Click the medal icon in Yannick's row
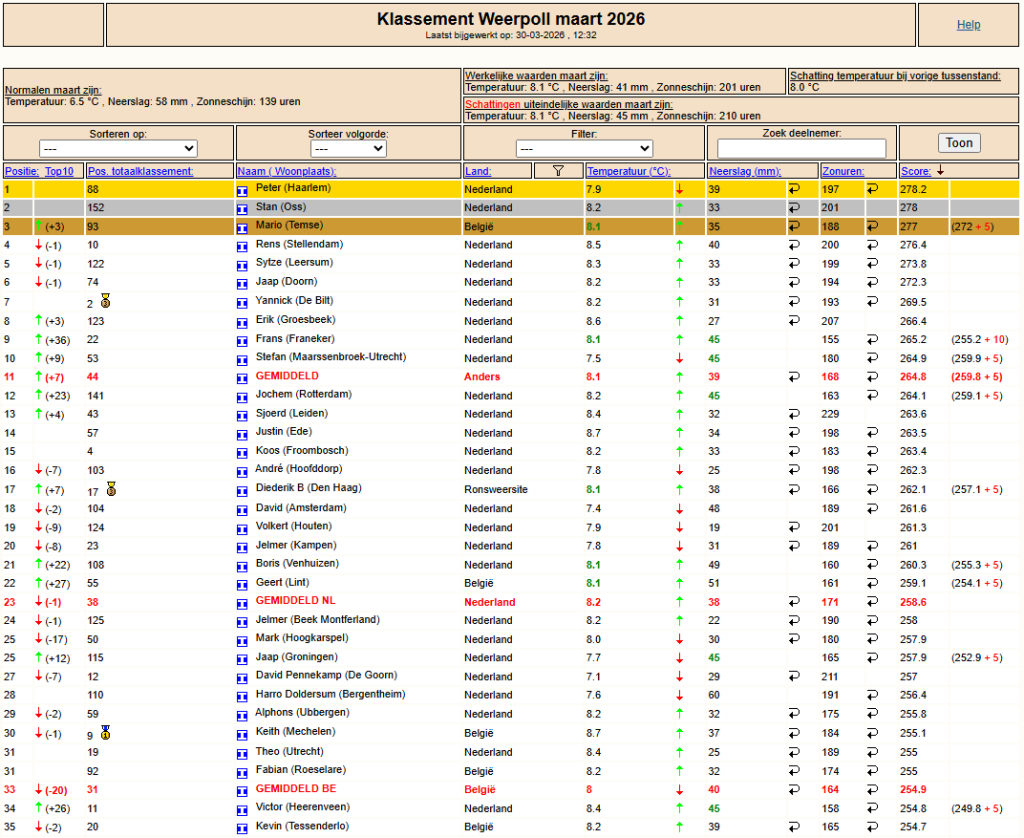 (x=106, y=301)
